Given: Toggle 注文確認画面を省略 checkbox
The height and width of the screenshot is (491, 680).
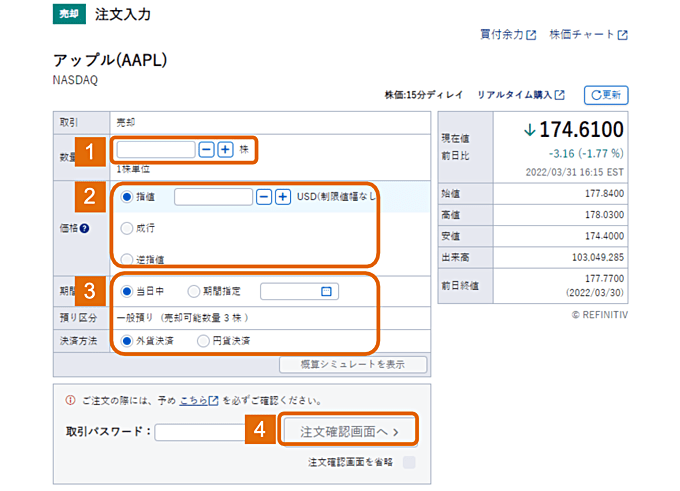Looking at the screenshot, I should click(x=409, y=462).
